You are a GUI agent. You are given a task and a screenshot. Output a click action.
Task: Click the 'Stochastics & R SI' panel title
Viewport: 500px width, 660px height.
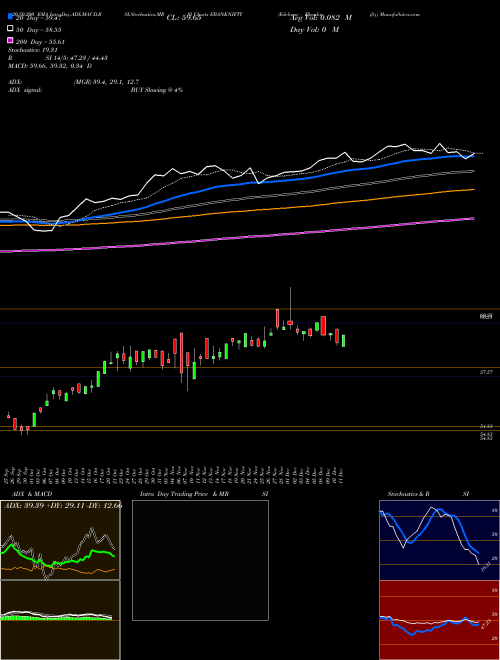click(x=428, y=494)
